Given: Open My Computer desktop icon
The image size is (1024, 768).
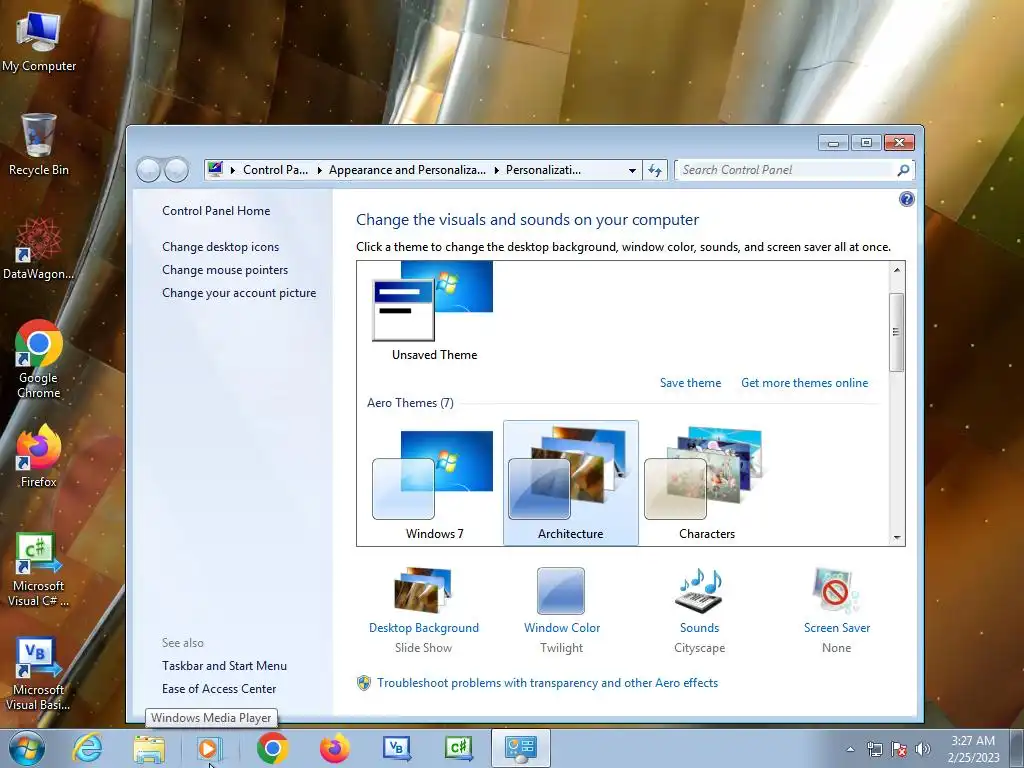Looking at the screenshot, I should [39, 40].
